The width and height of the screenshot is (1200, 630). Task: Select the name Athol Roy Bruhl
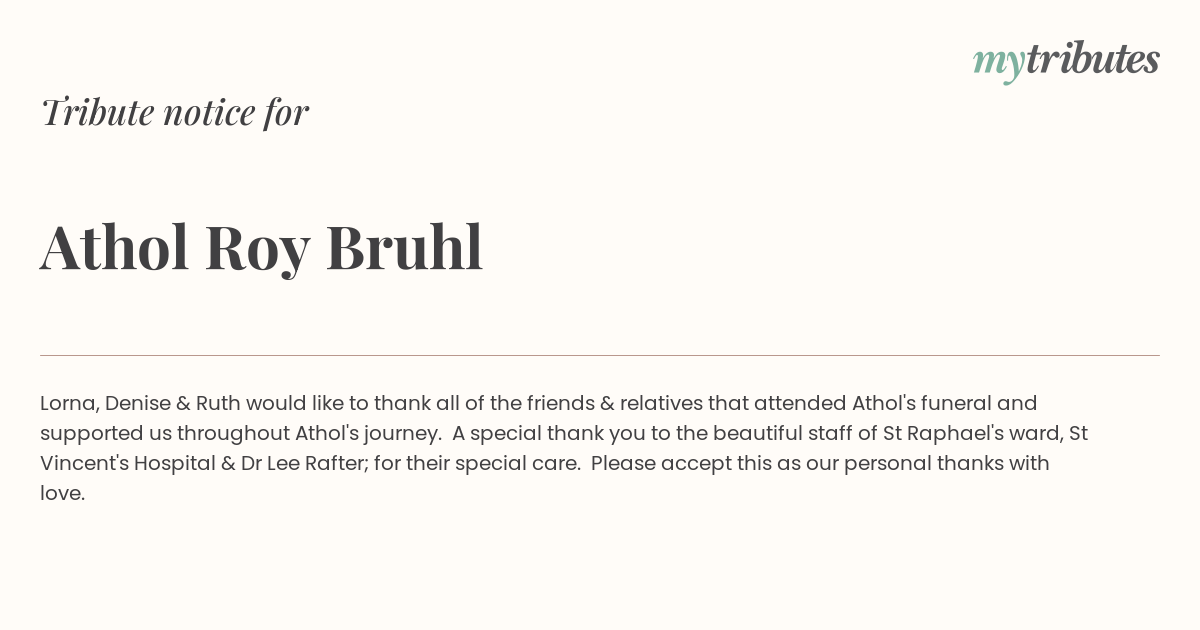coord(262,247)
